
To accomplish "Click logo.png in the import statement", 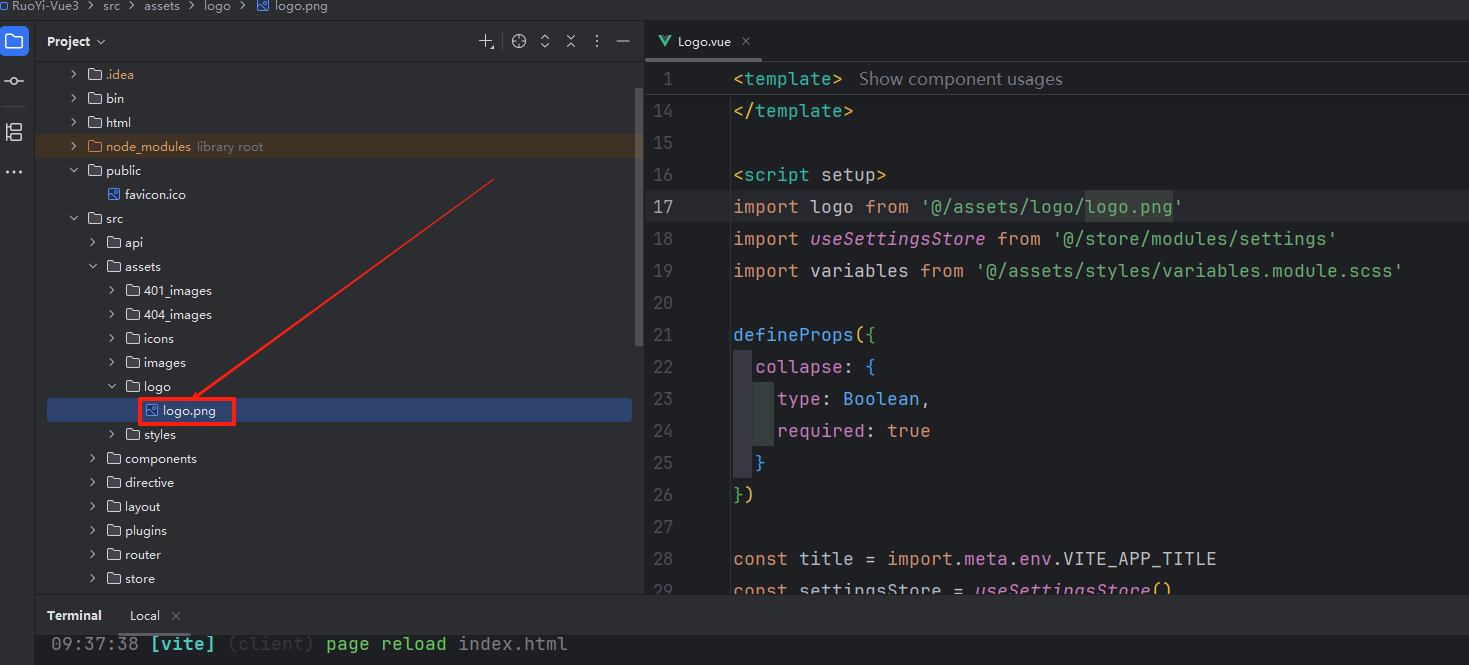I will 1129,207.
